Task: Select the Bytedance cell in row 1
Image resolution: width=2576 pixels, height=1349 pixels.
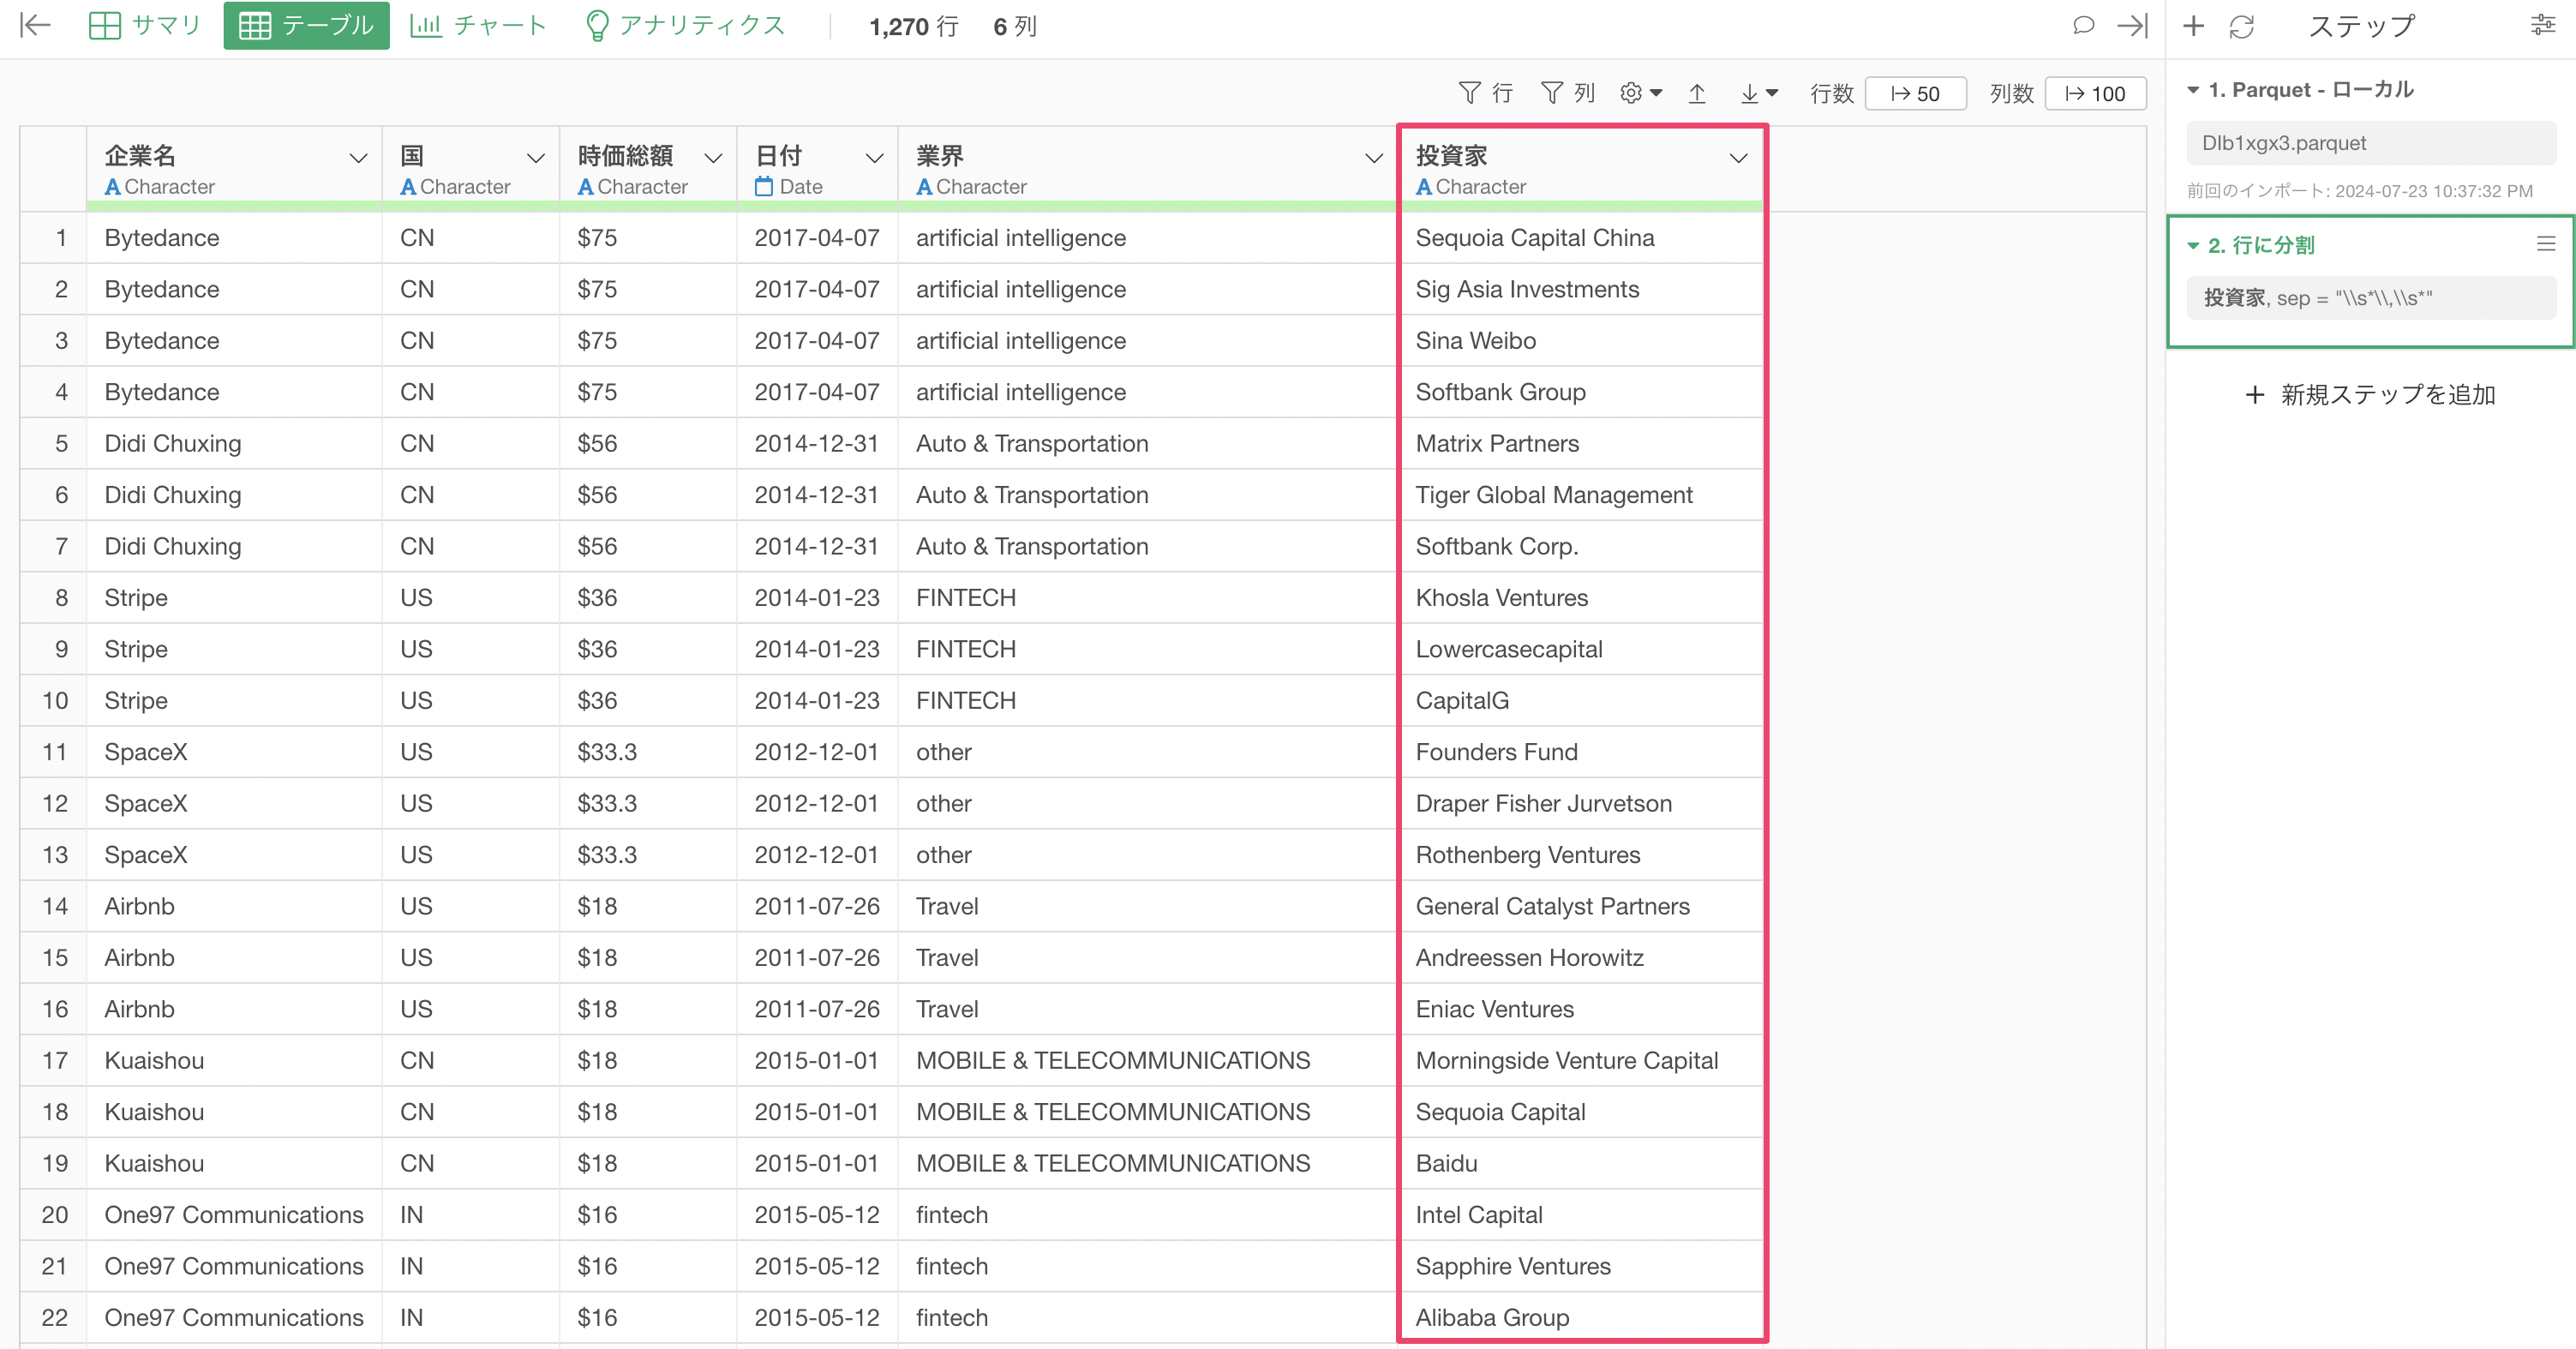Action: tap(234, 238)
